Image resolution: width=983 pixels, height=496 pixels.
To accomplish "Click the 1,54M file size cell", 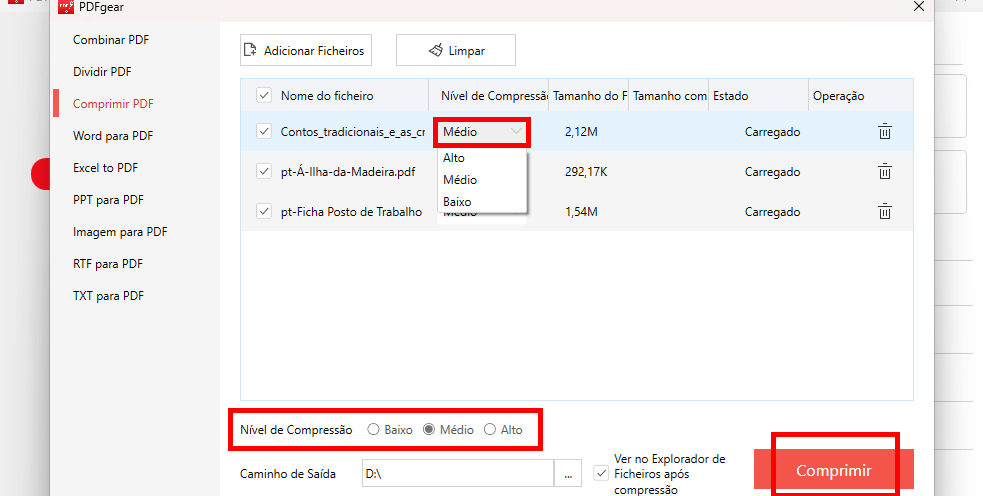I will coord(581,212).
